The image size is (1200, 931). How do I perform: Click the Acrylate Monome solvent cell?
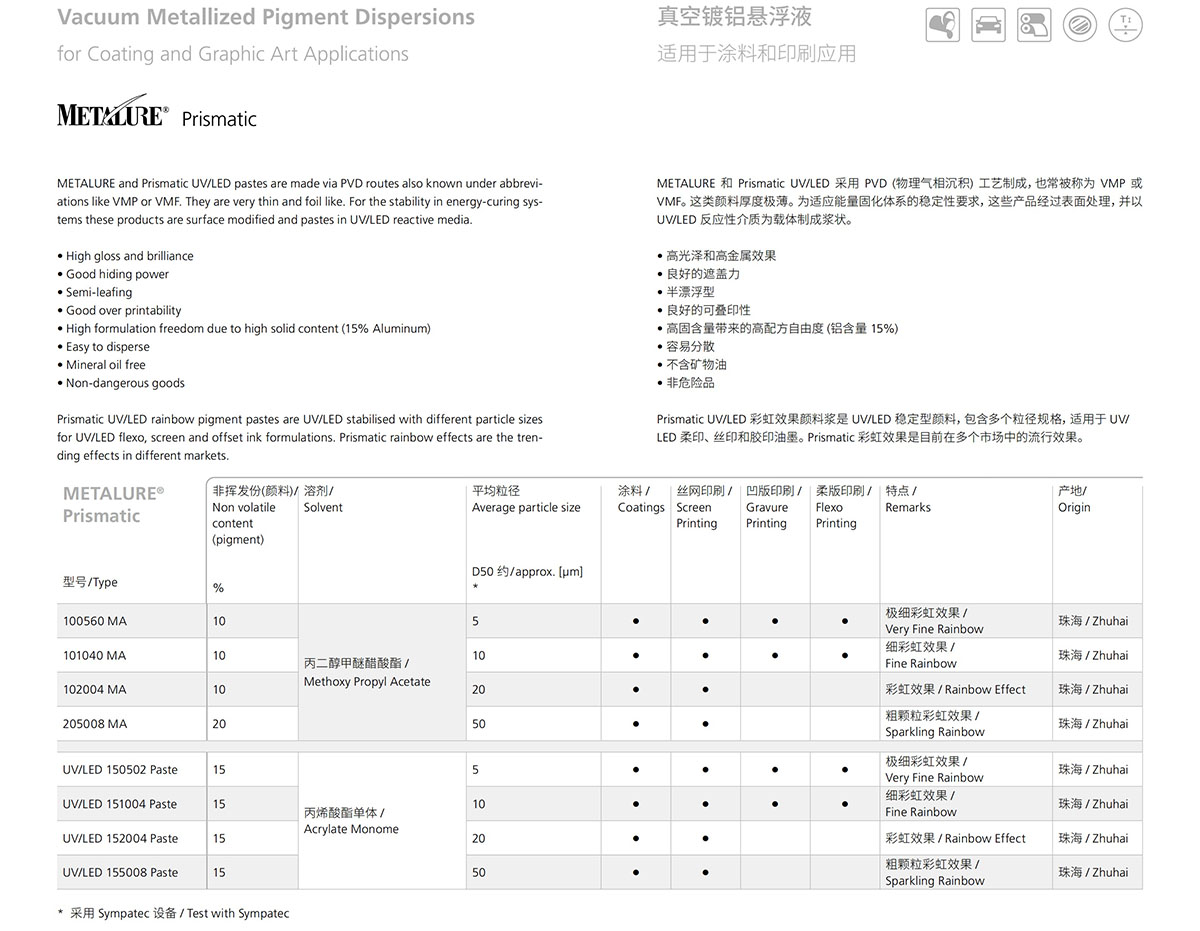point(351,829)
